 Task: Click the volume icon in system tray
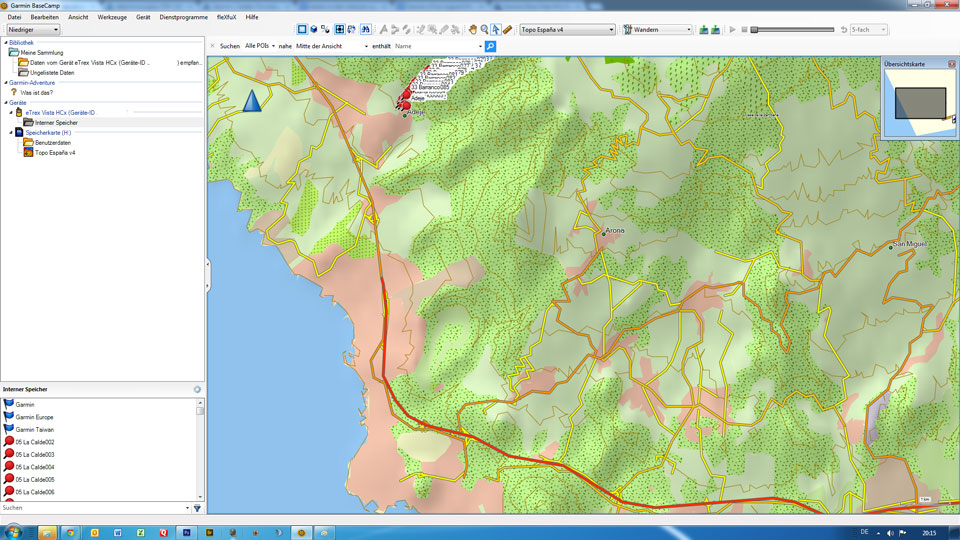click(890, 533)
